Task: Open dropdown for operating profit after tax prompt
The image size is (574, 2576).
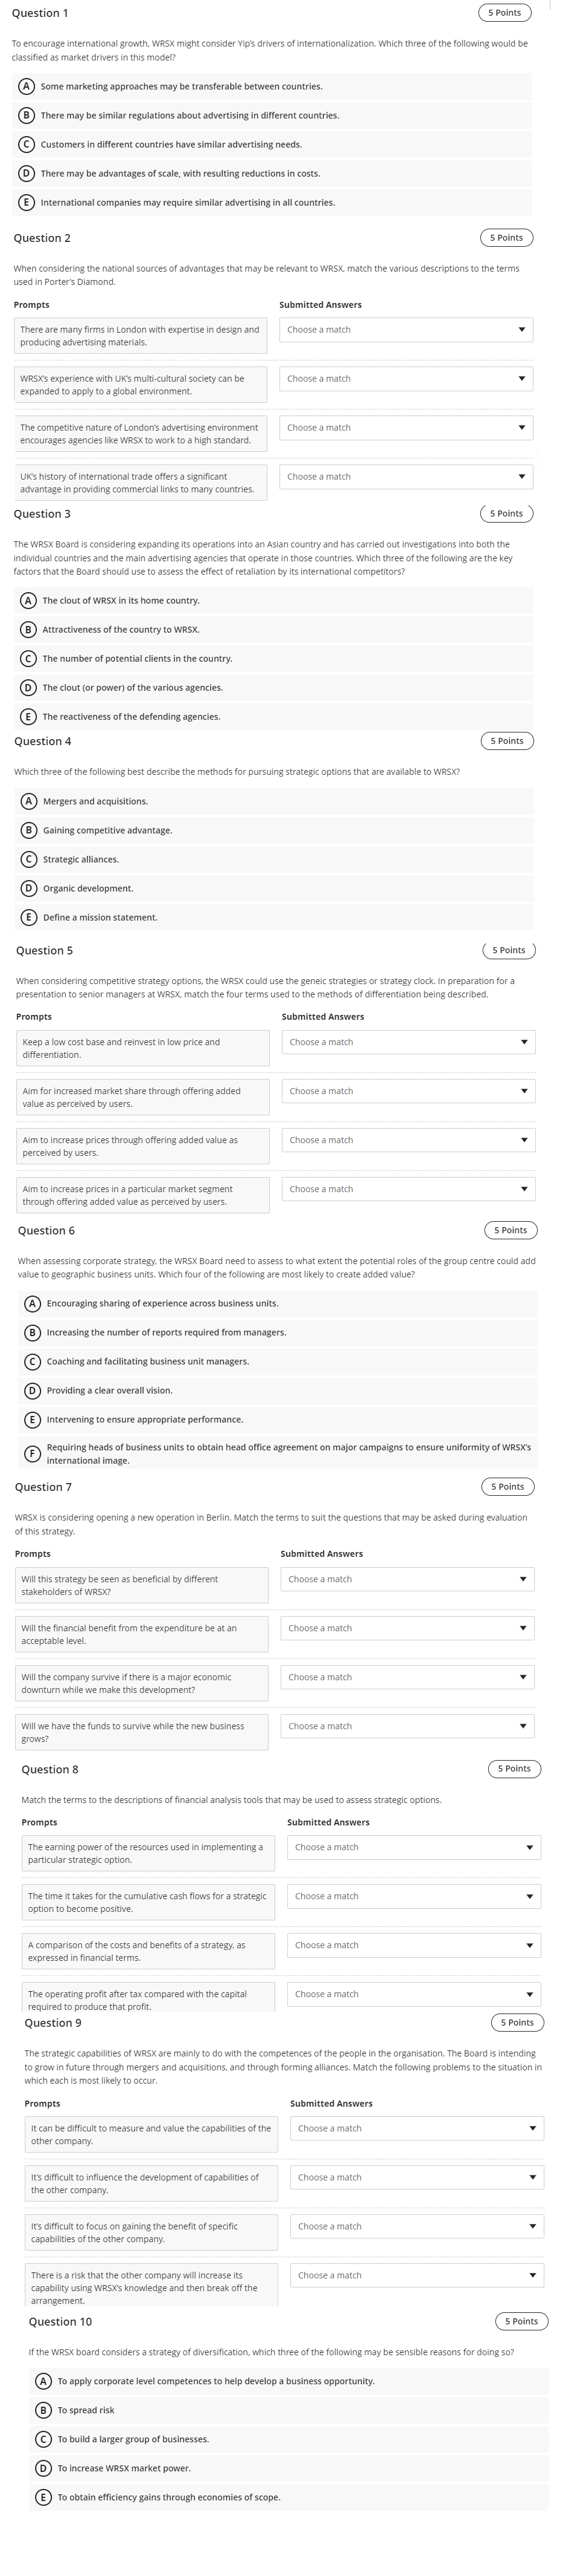Action: [x=413, y=1994]
